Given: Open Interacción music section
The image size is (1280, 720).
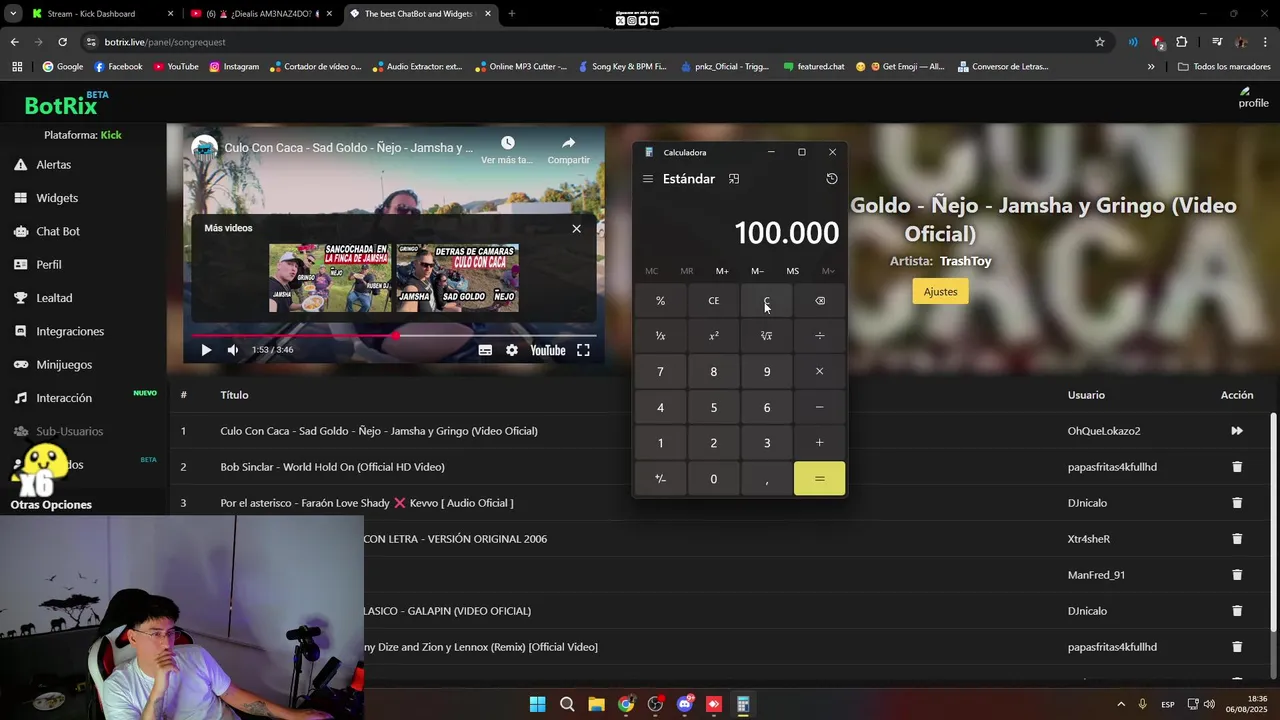Looking at the screenshot, I should pyautogui.click(x=53, y=398).
